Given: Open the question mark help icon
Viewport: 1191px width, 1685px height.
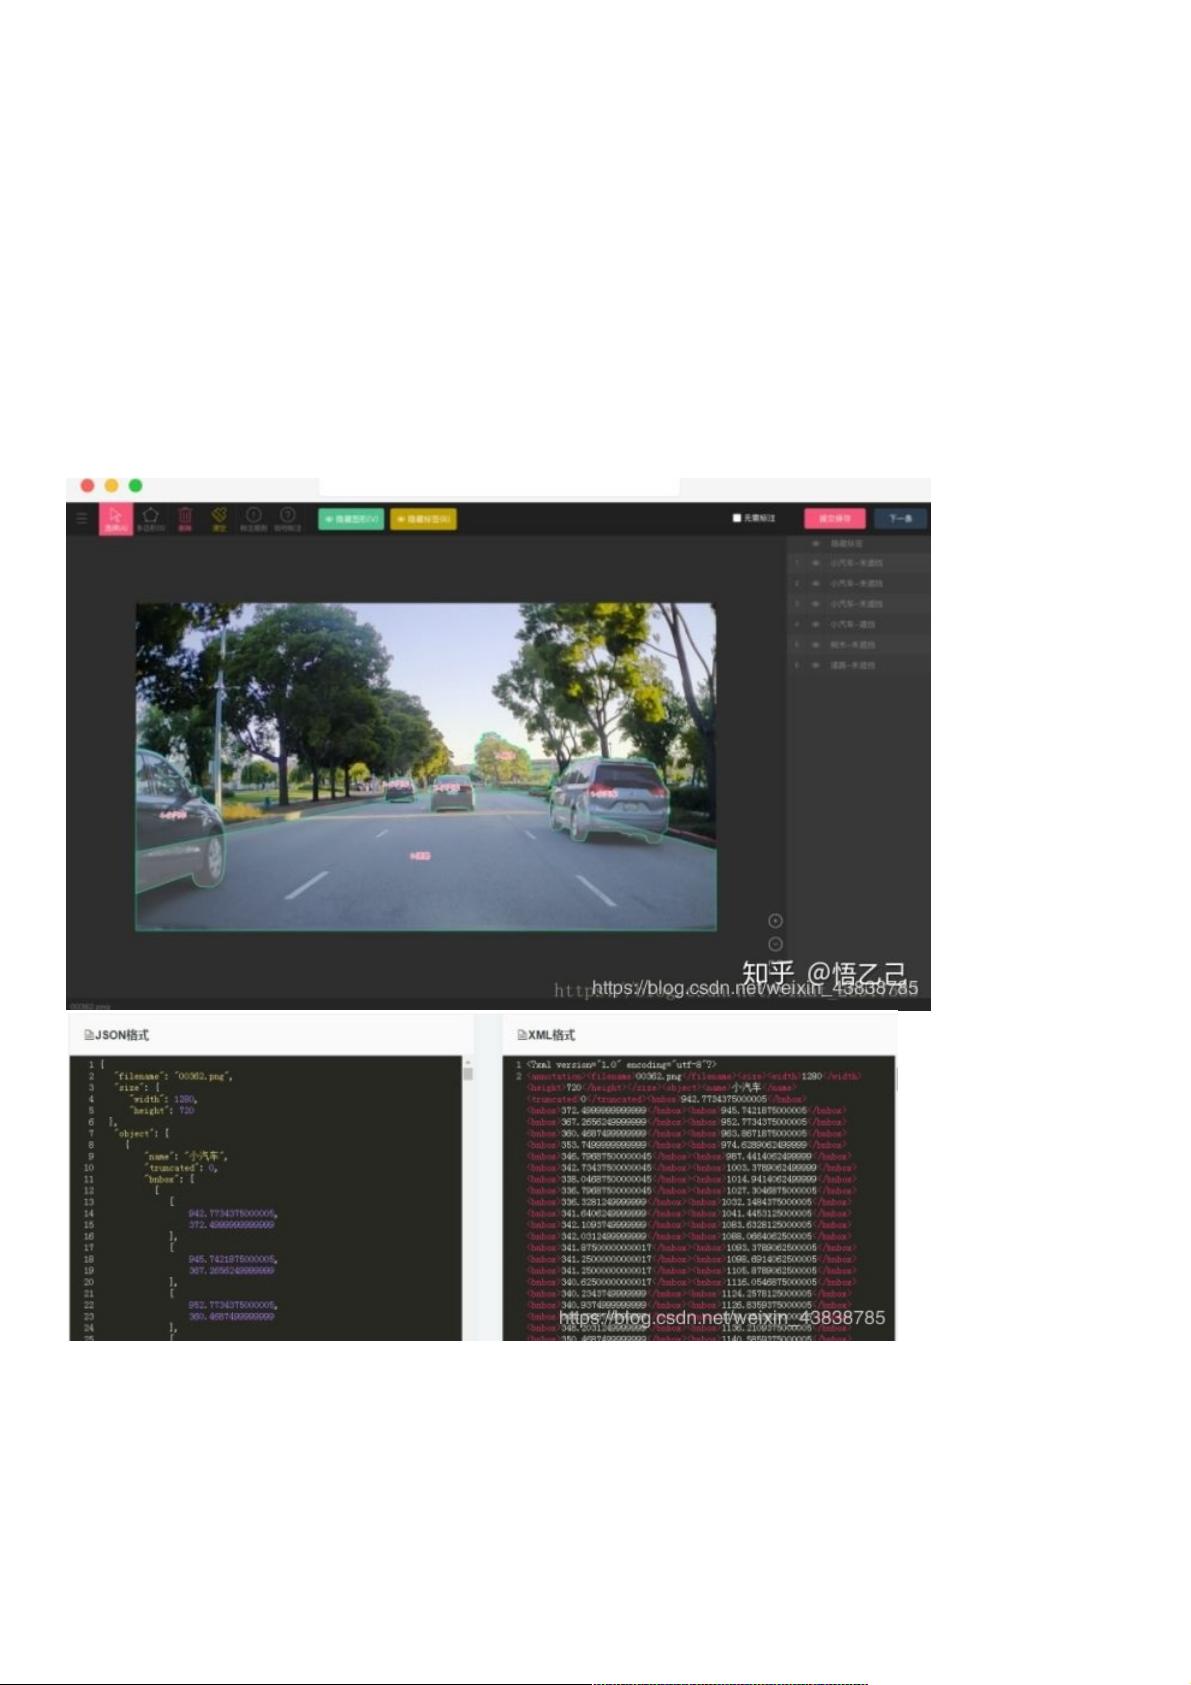Looking at the screenshot, I should click(287, 518).
